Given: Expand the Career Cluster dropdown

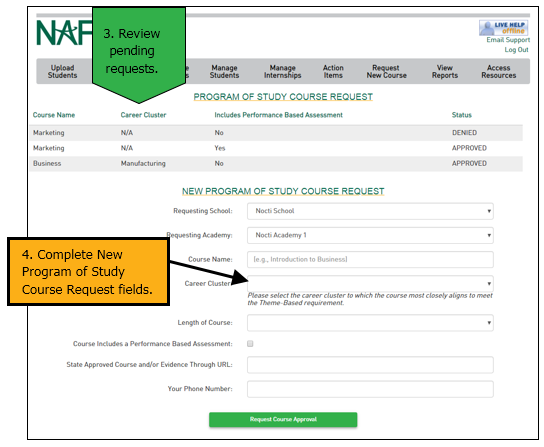Looking at the screenshot, I should [x=370, y=284].
